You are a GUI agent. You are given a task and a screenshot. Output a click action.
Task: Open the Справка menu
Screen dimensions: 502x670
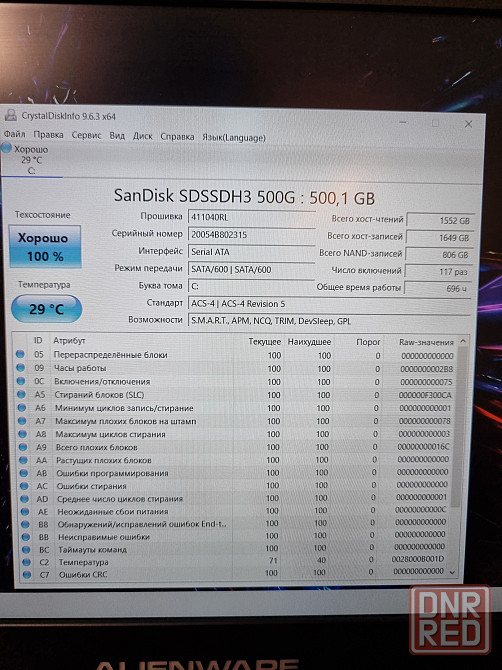tap(177, 137)
